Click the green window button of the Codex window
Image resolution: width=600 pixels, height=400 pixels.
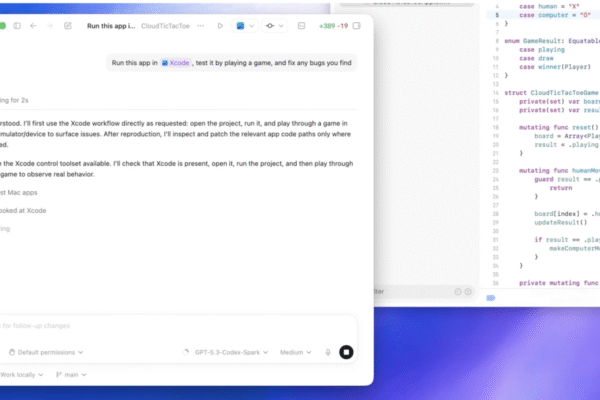2,26
